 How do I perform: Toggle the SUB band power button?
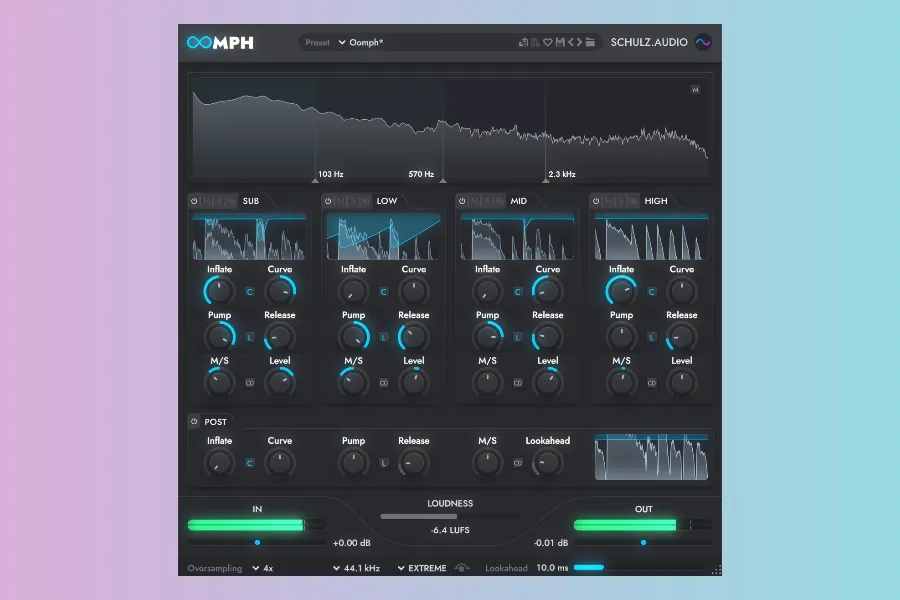click(195, 201)
